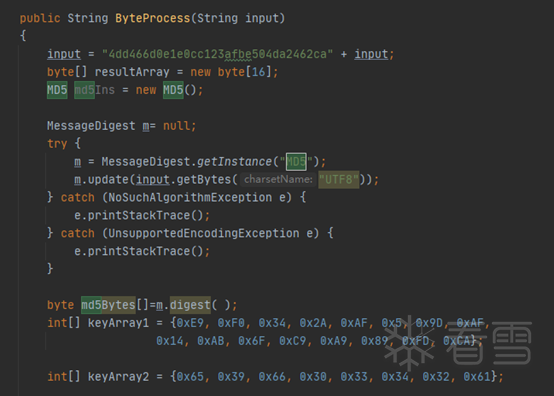Click the first e.printStackTrace() call
Viewport: 554px width, 396px height.
click(x=139, y=215)
